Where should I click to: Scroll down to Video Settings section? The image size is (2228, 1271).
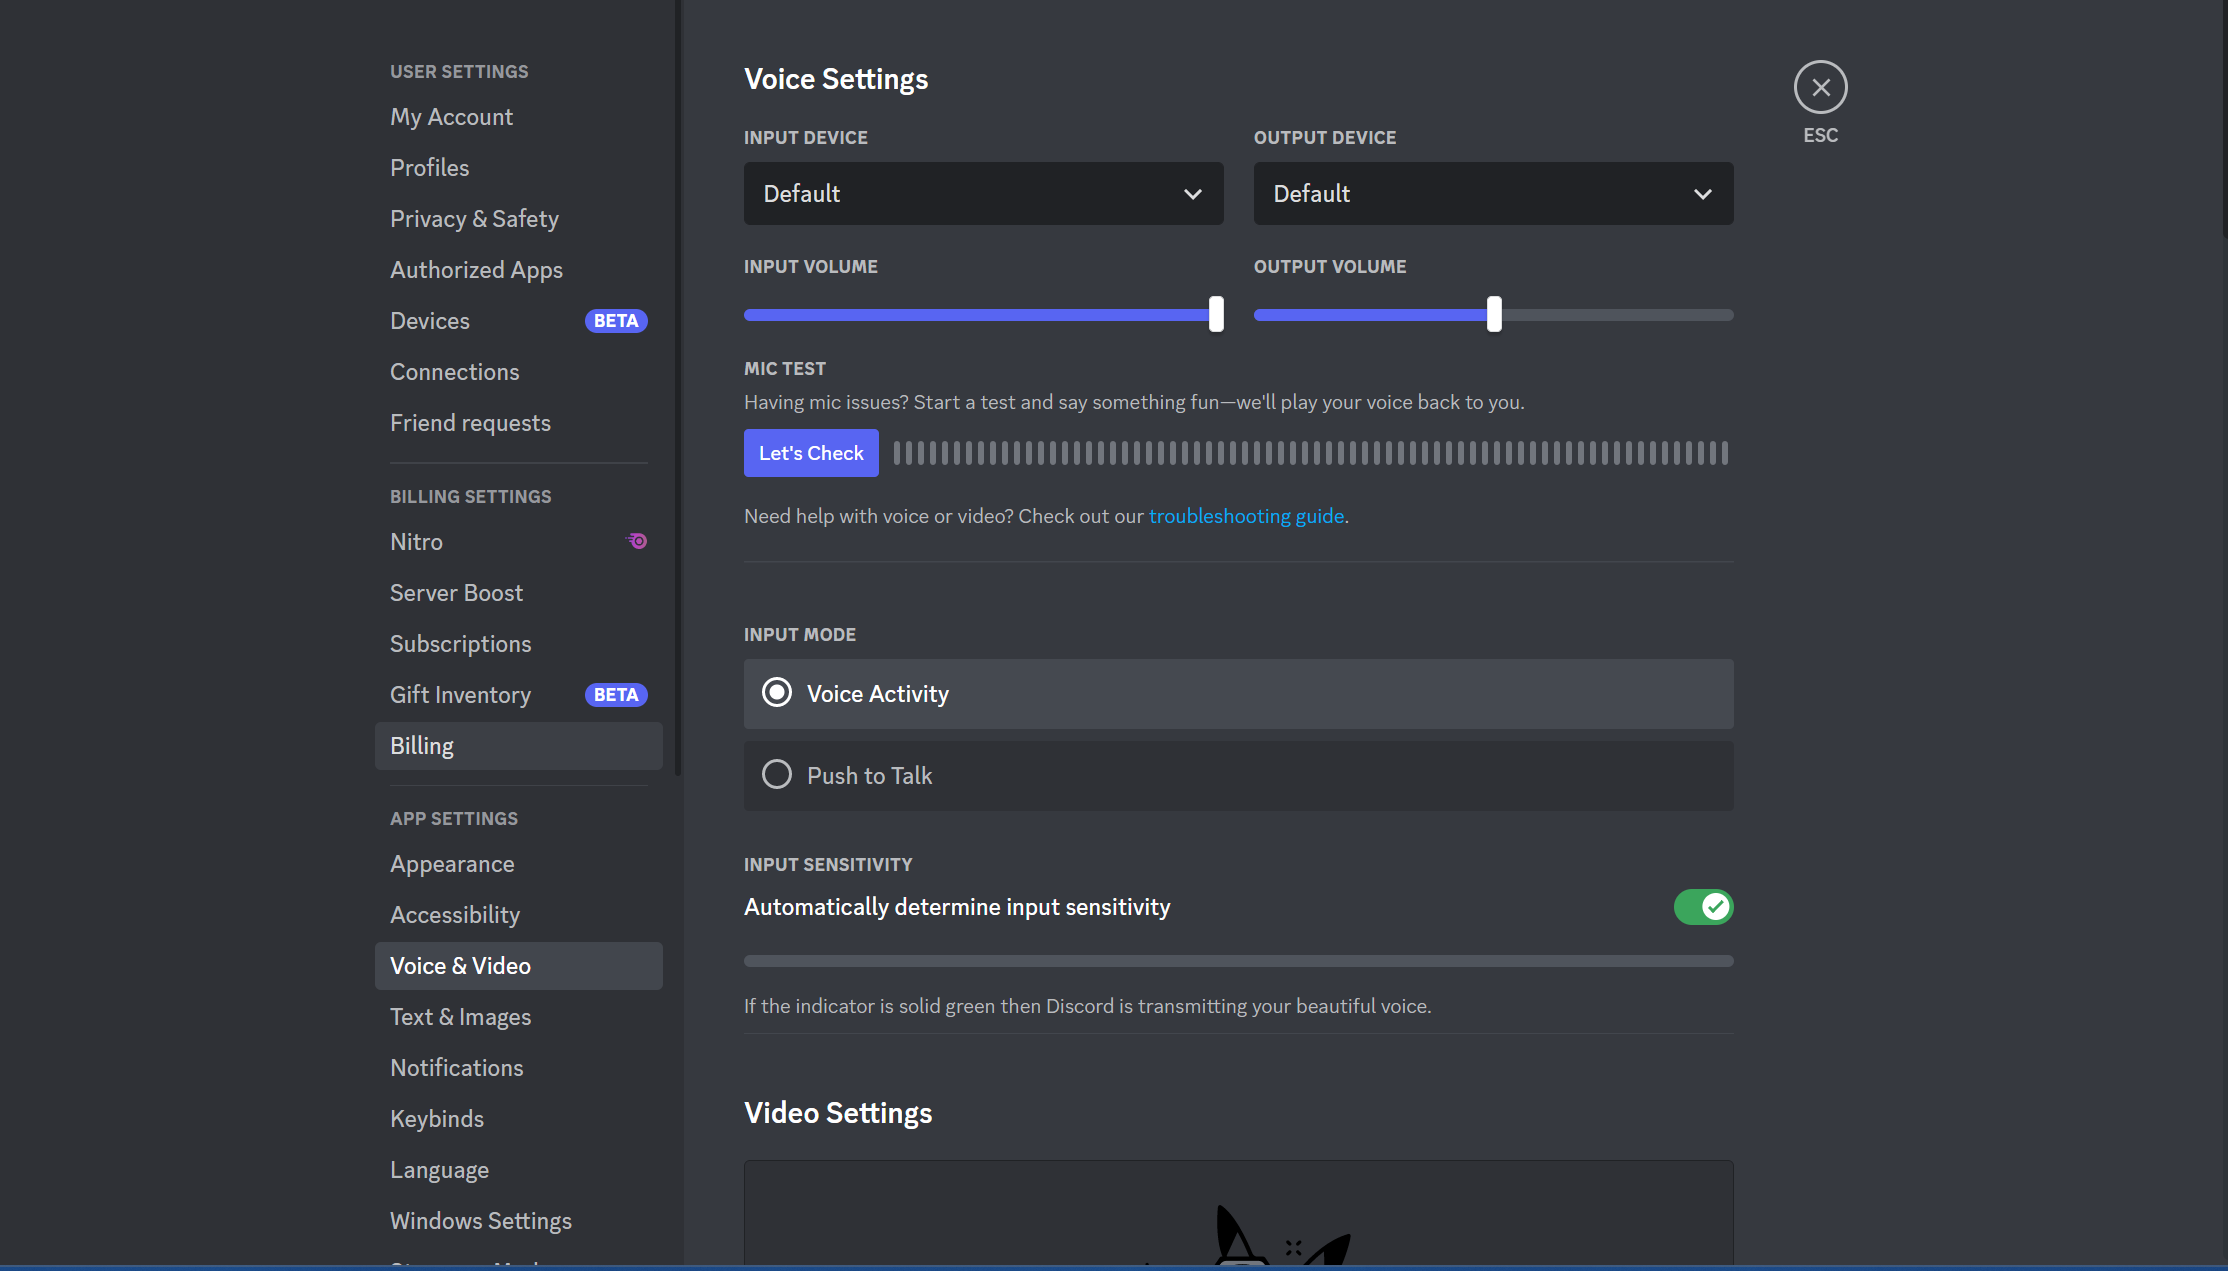[837, 1112]
